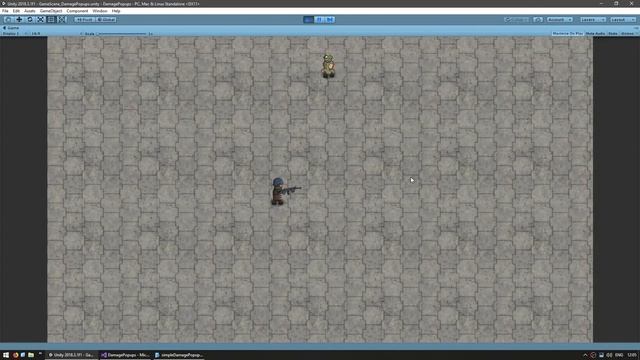This screenshot has width=640, height=360.
Task: Show hidden system tray icons
Action: 585,355
